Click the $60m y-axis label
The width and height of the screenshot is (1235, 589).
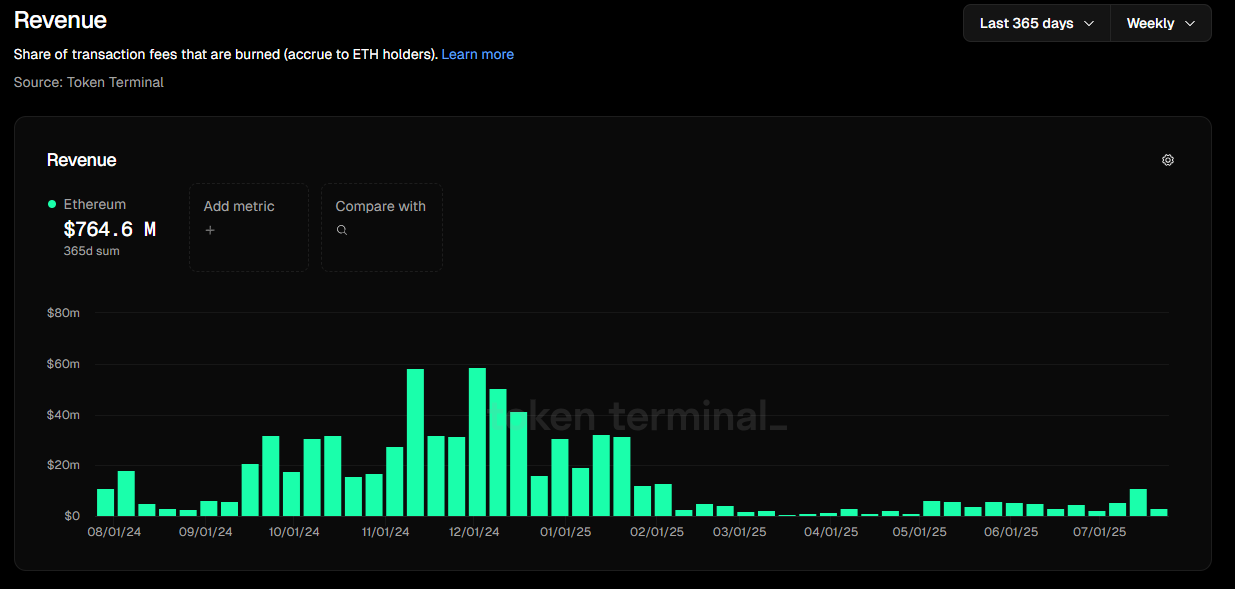63,364
